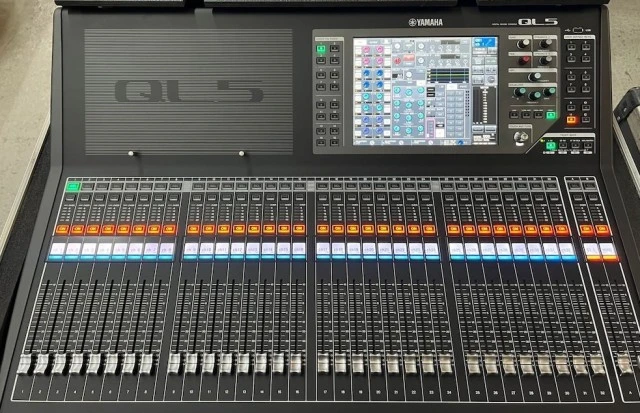
Task: Select the master fader on strip A
Action: coord(625,365)
